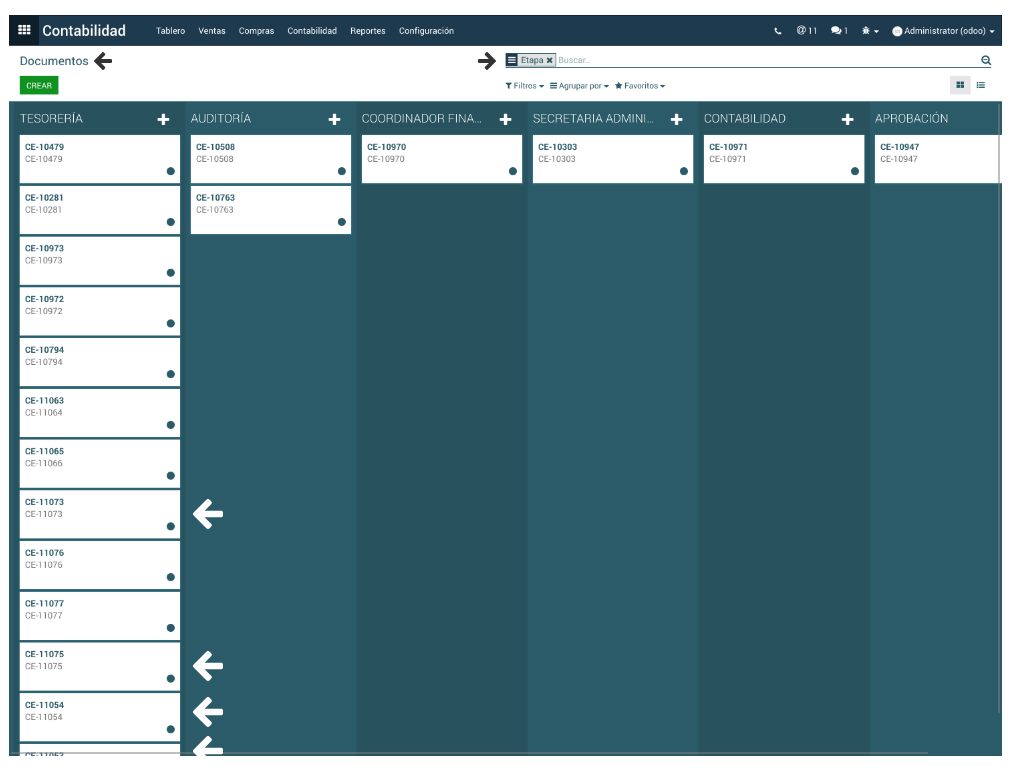Screen dimensions: 1023x767
Task: Switch to kanban view
Action: tap(960, 85)
